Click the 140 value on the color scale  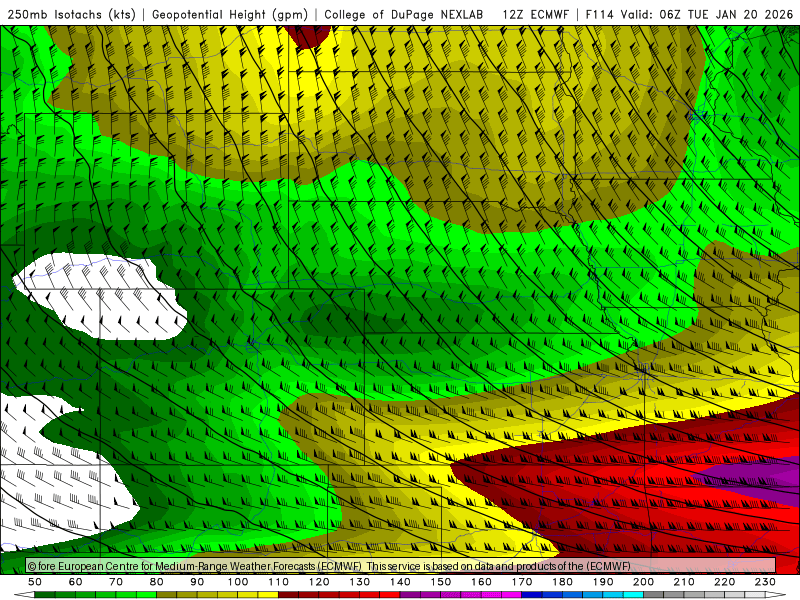coord(400,582)
